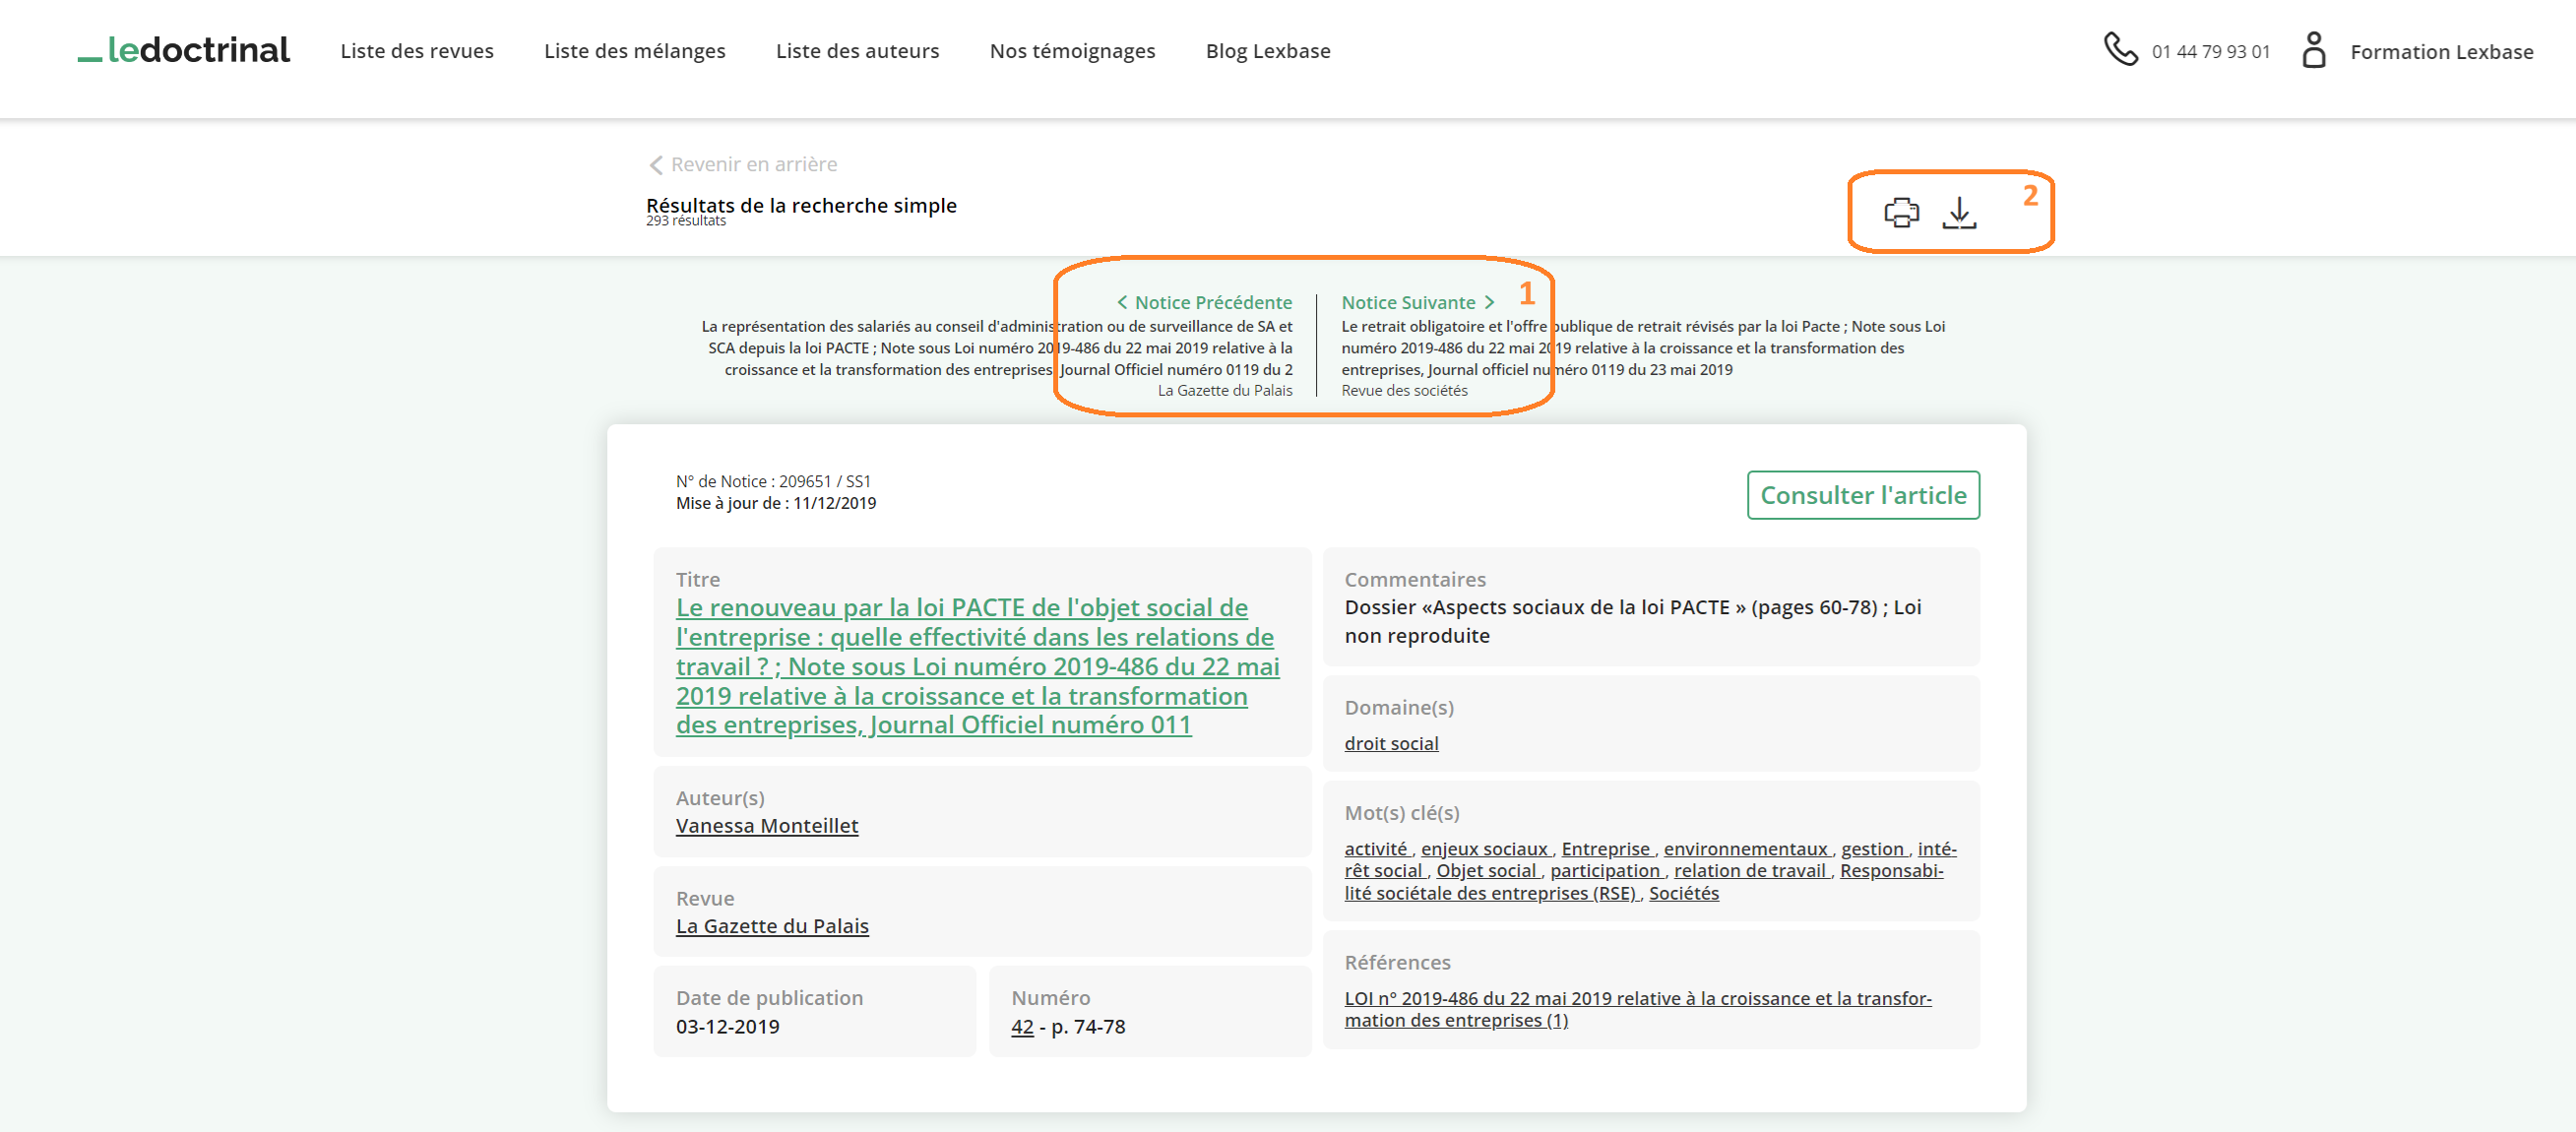Click the user account icon
Viewport: 2576px width, 1132px height.
coord(2313,50)
